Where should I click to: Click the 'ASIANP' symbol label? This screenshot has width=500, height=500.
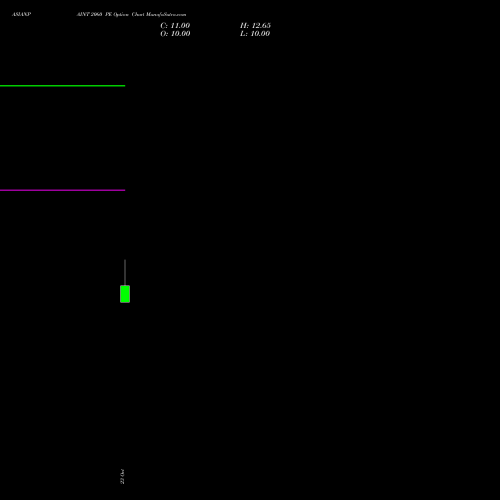[x=21, y=14]
